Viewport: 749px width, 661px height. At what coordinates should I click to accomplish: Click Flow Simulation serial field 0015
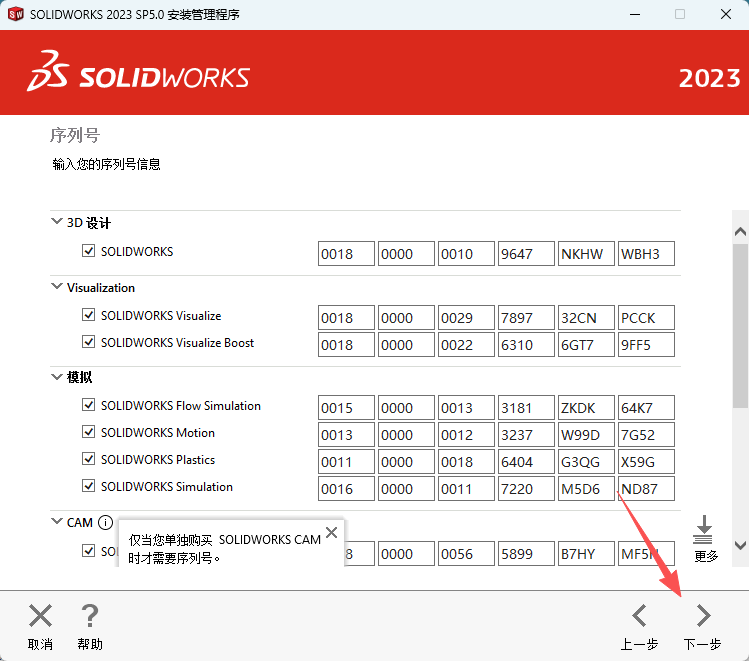[x=346, y=408]
